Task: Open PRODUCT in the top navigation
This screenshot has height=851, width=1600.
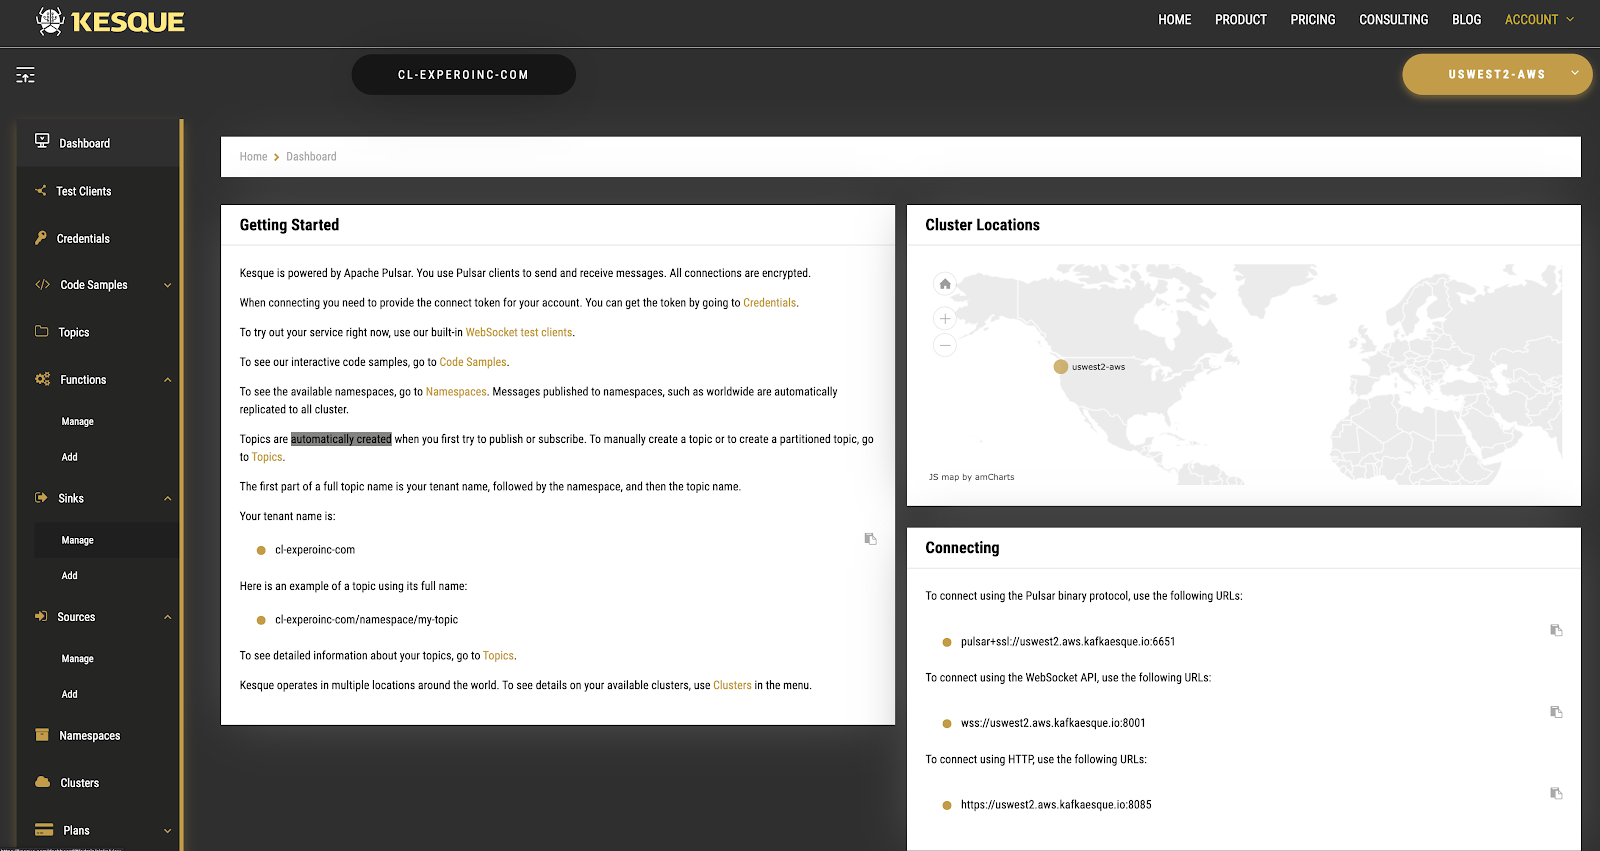Action: pyautogui.click(x=1241, y=20)
